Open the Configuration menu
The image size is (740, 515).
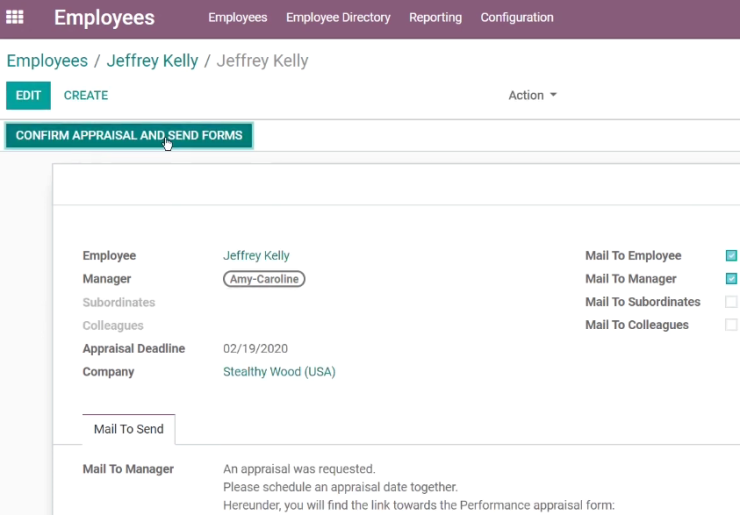tap(517, 17)
